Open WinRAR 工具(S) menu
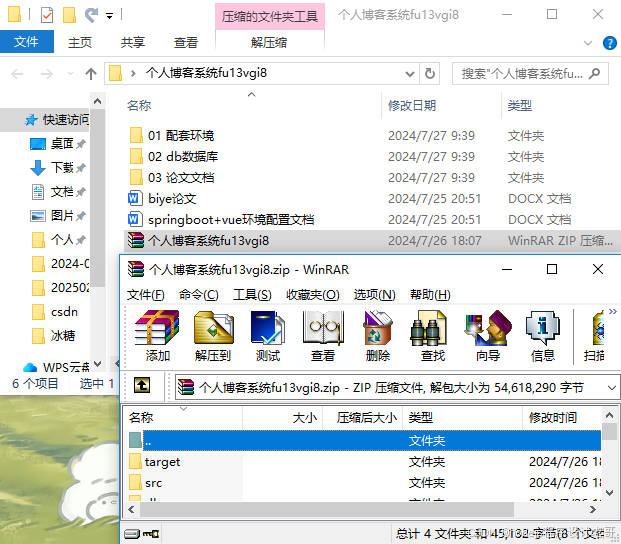 pos(252,295)
